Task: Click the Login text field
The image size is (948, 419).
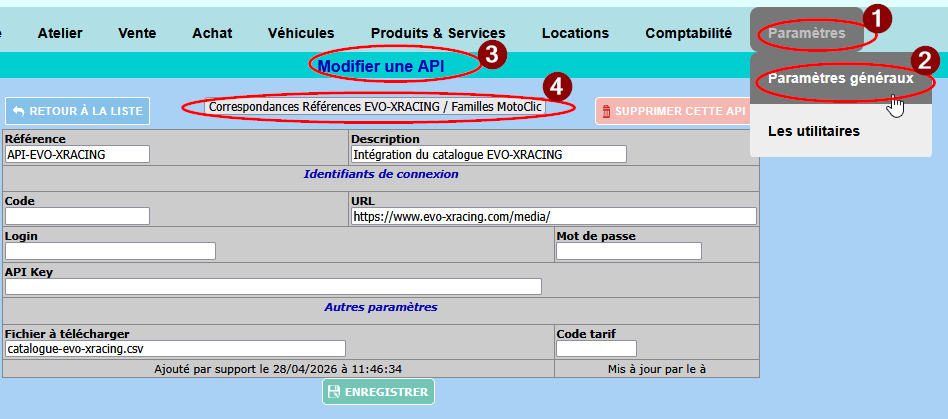Action: [110, 251]
